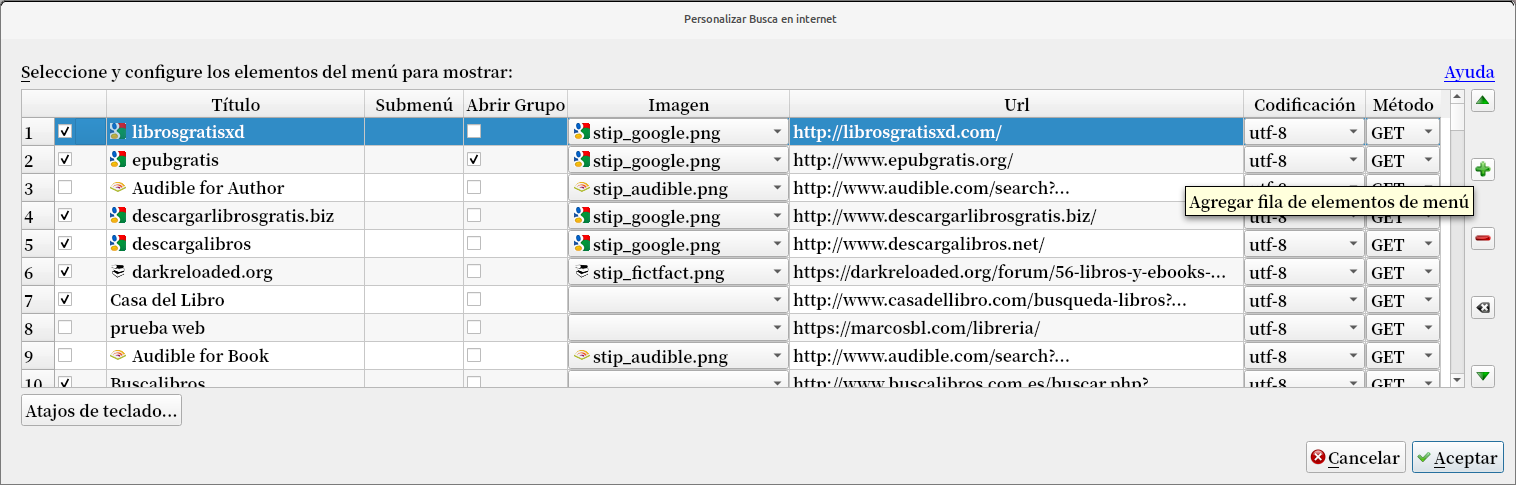Open the Imagen dropdown for Casa del Libro

coord(777,300)
